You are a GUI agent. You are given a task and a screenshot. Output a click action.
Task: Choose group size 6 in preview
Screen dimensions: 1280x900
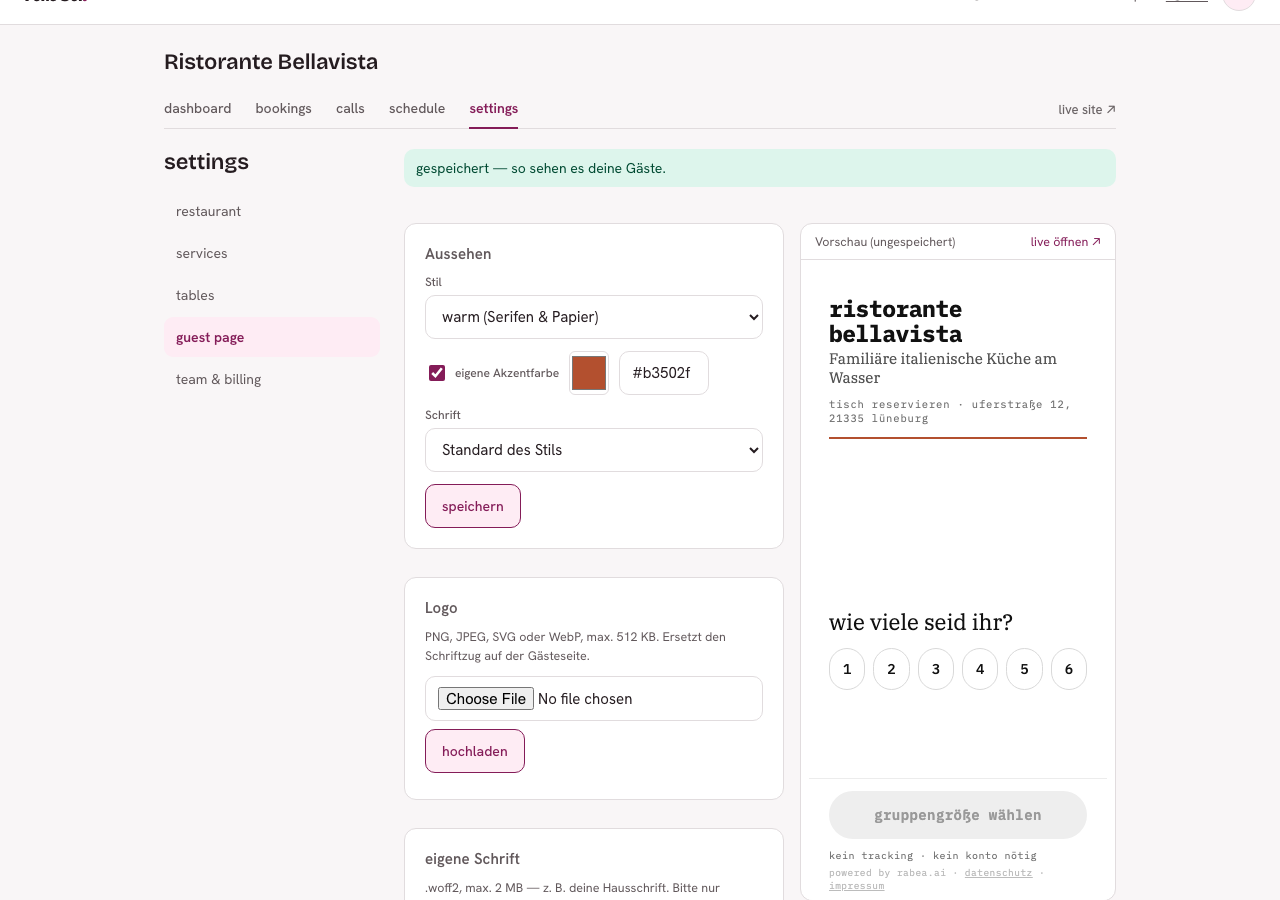[x=1069, y=669]
